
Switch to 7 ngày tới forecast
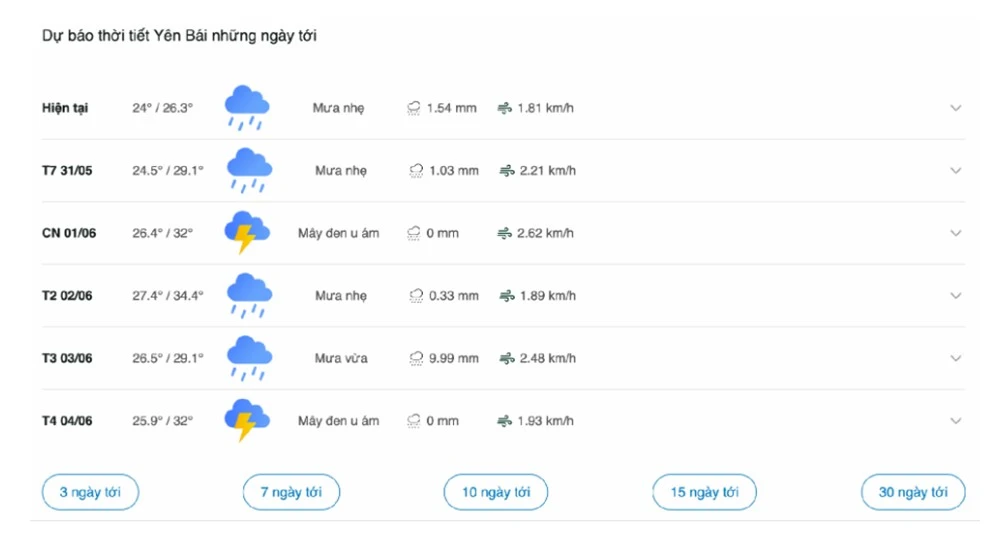(x=291, y=492)
